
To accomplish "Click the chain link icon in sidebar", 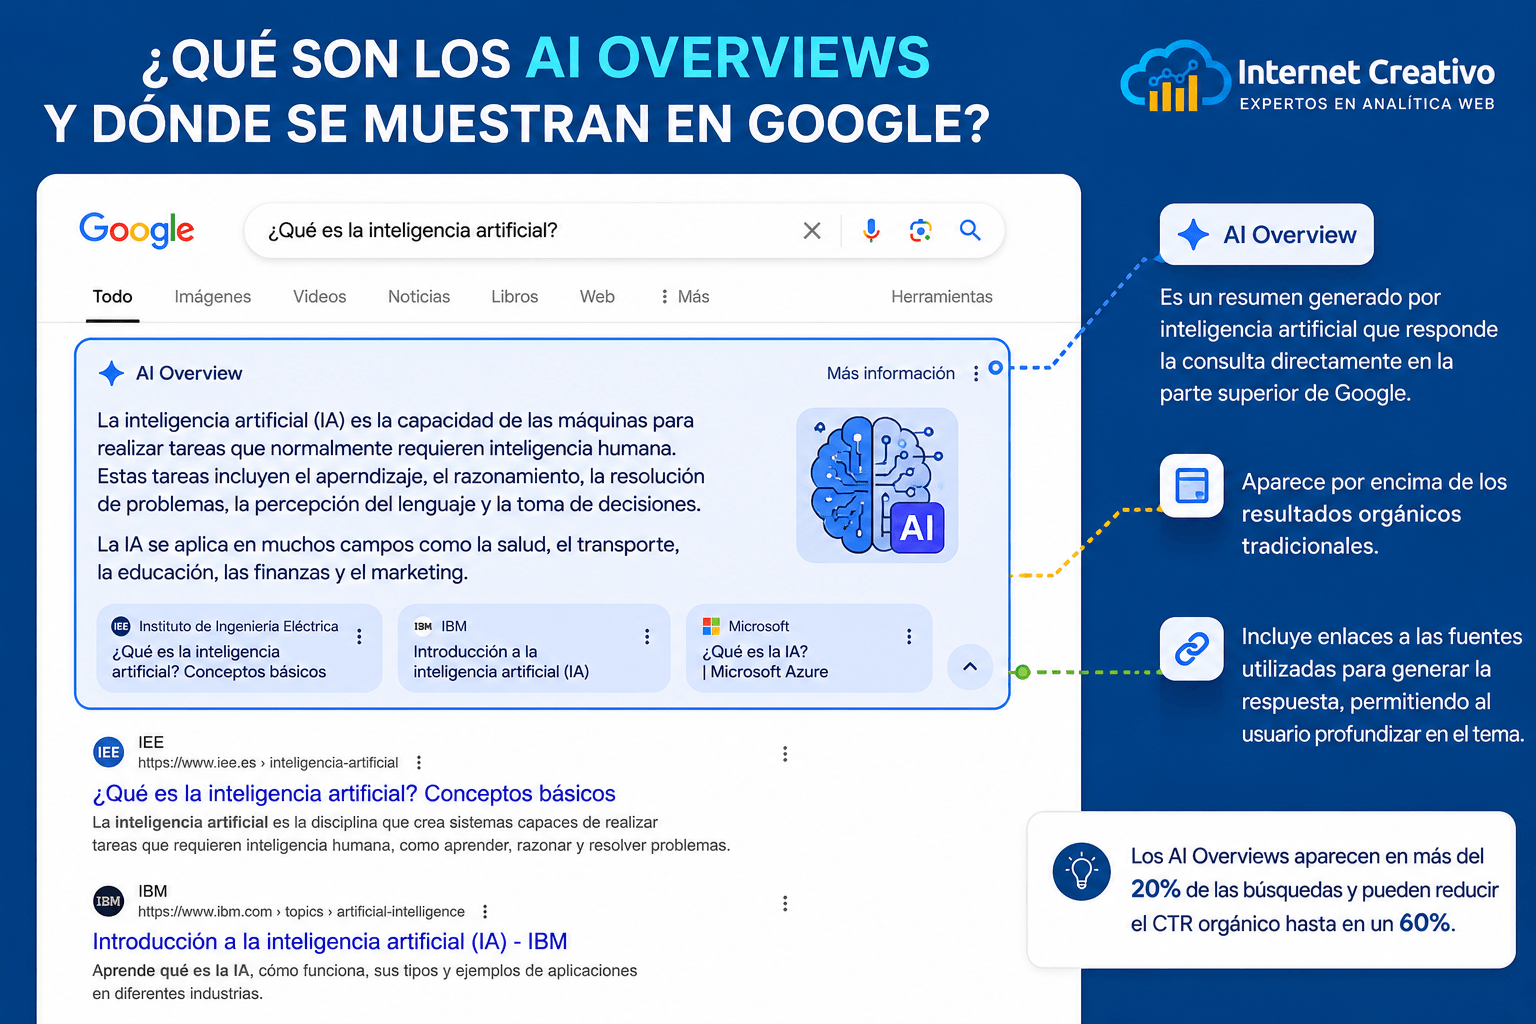I will point(1191,649).
